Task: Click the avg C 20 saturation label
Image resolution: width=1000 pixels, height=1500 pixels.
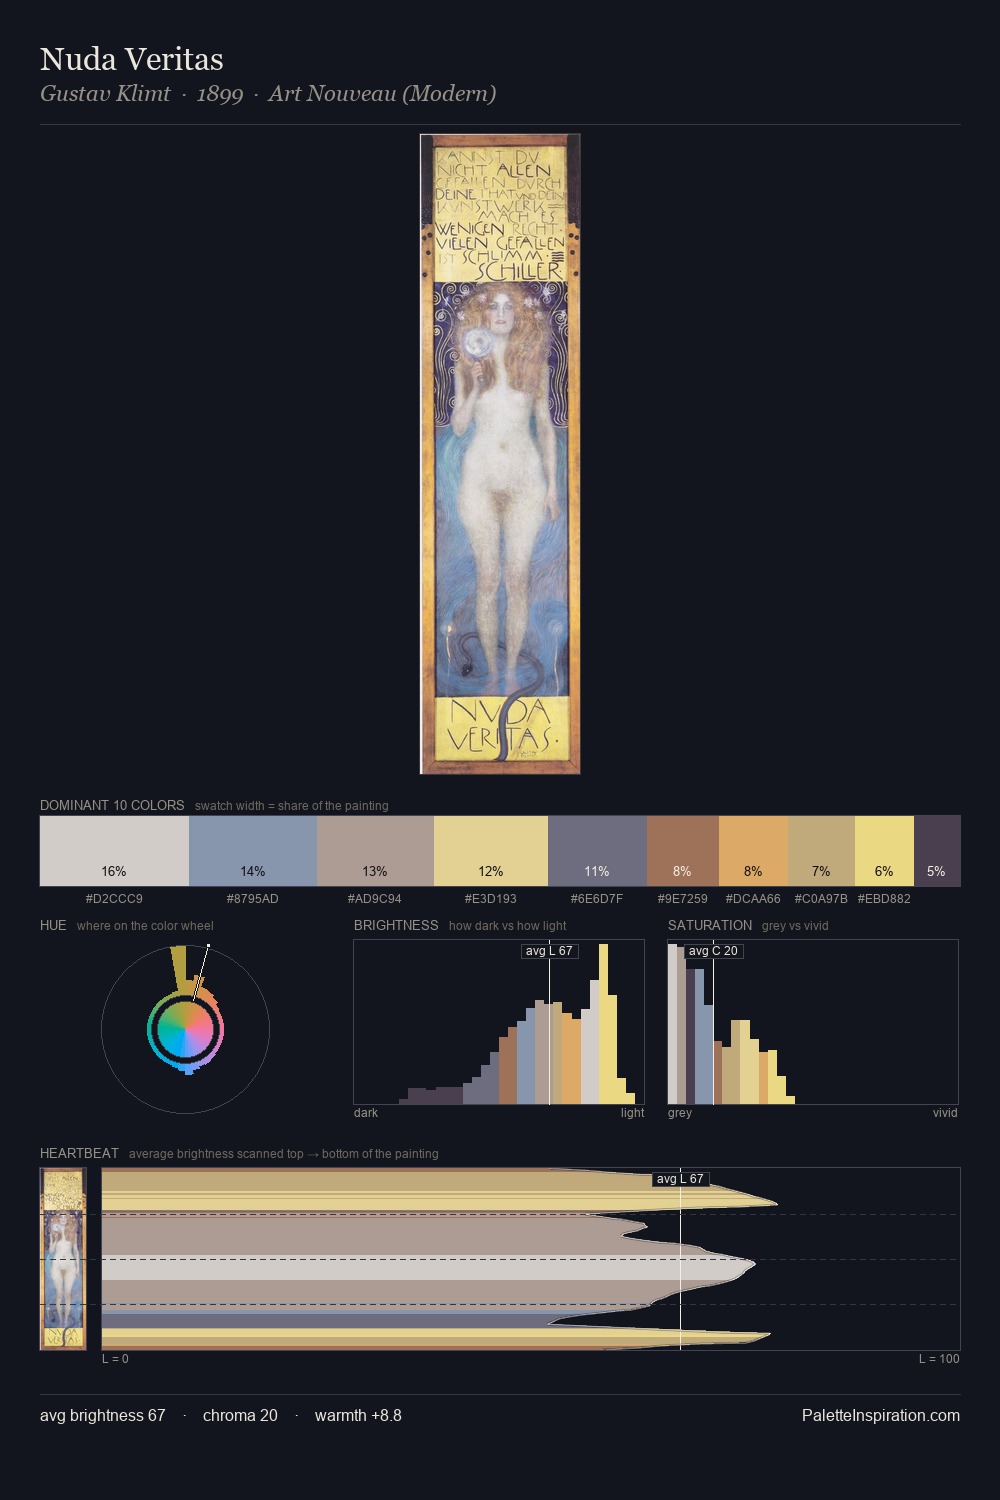Action: click(713, 951)
